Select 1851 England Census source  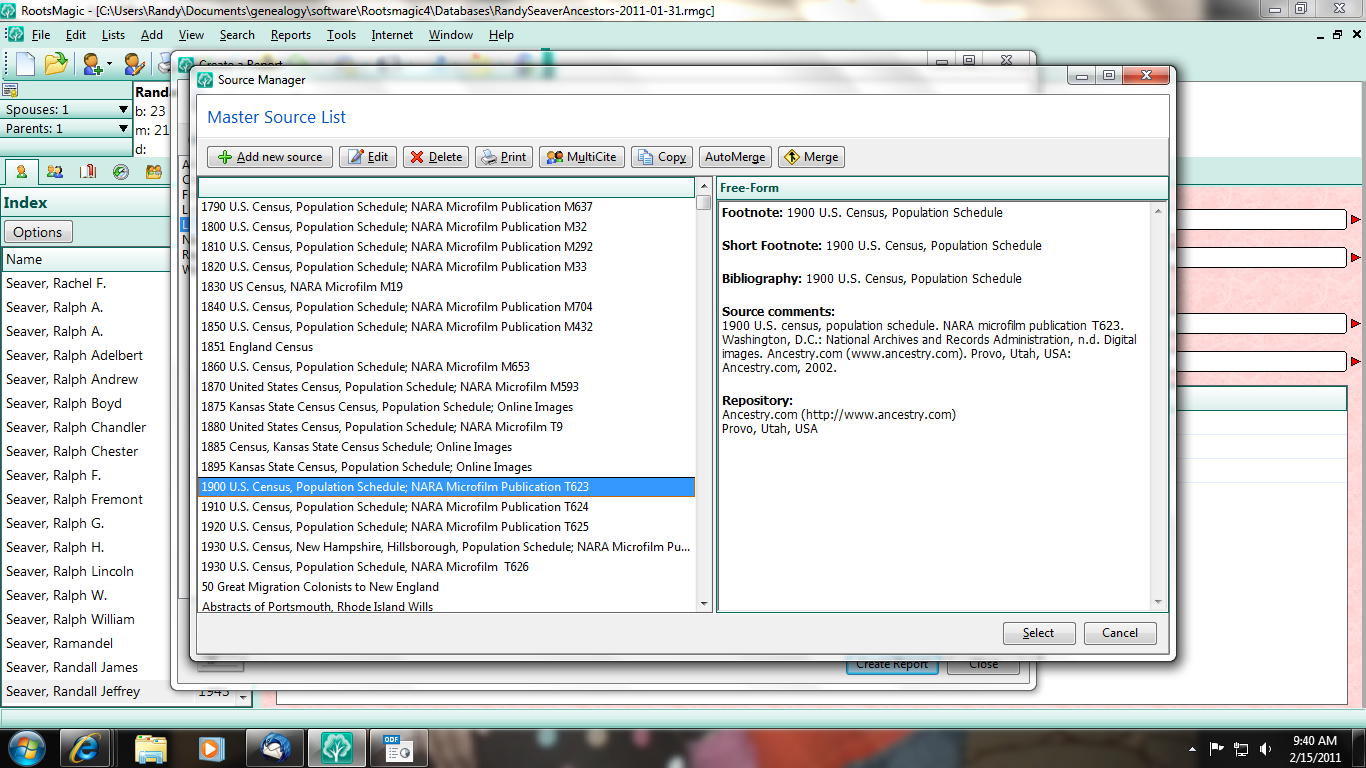tap(446, 347)
